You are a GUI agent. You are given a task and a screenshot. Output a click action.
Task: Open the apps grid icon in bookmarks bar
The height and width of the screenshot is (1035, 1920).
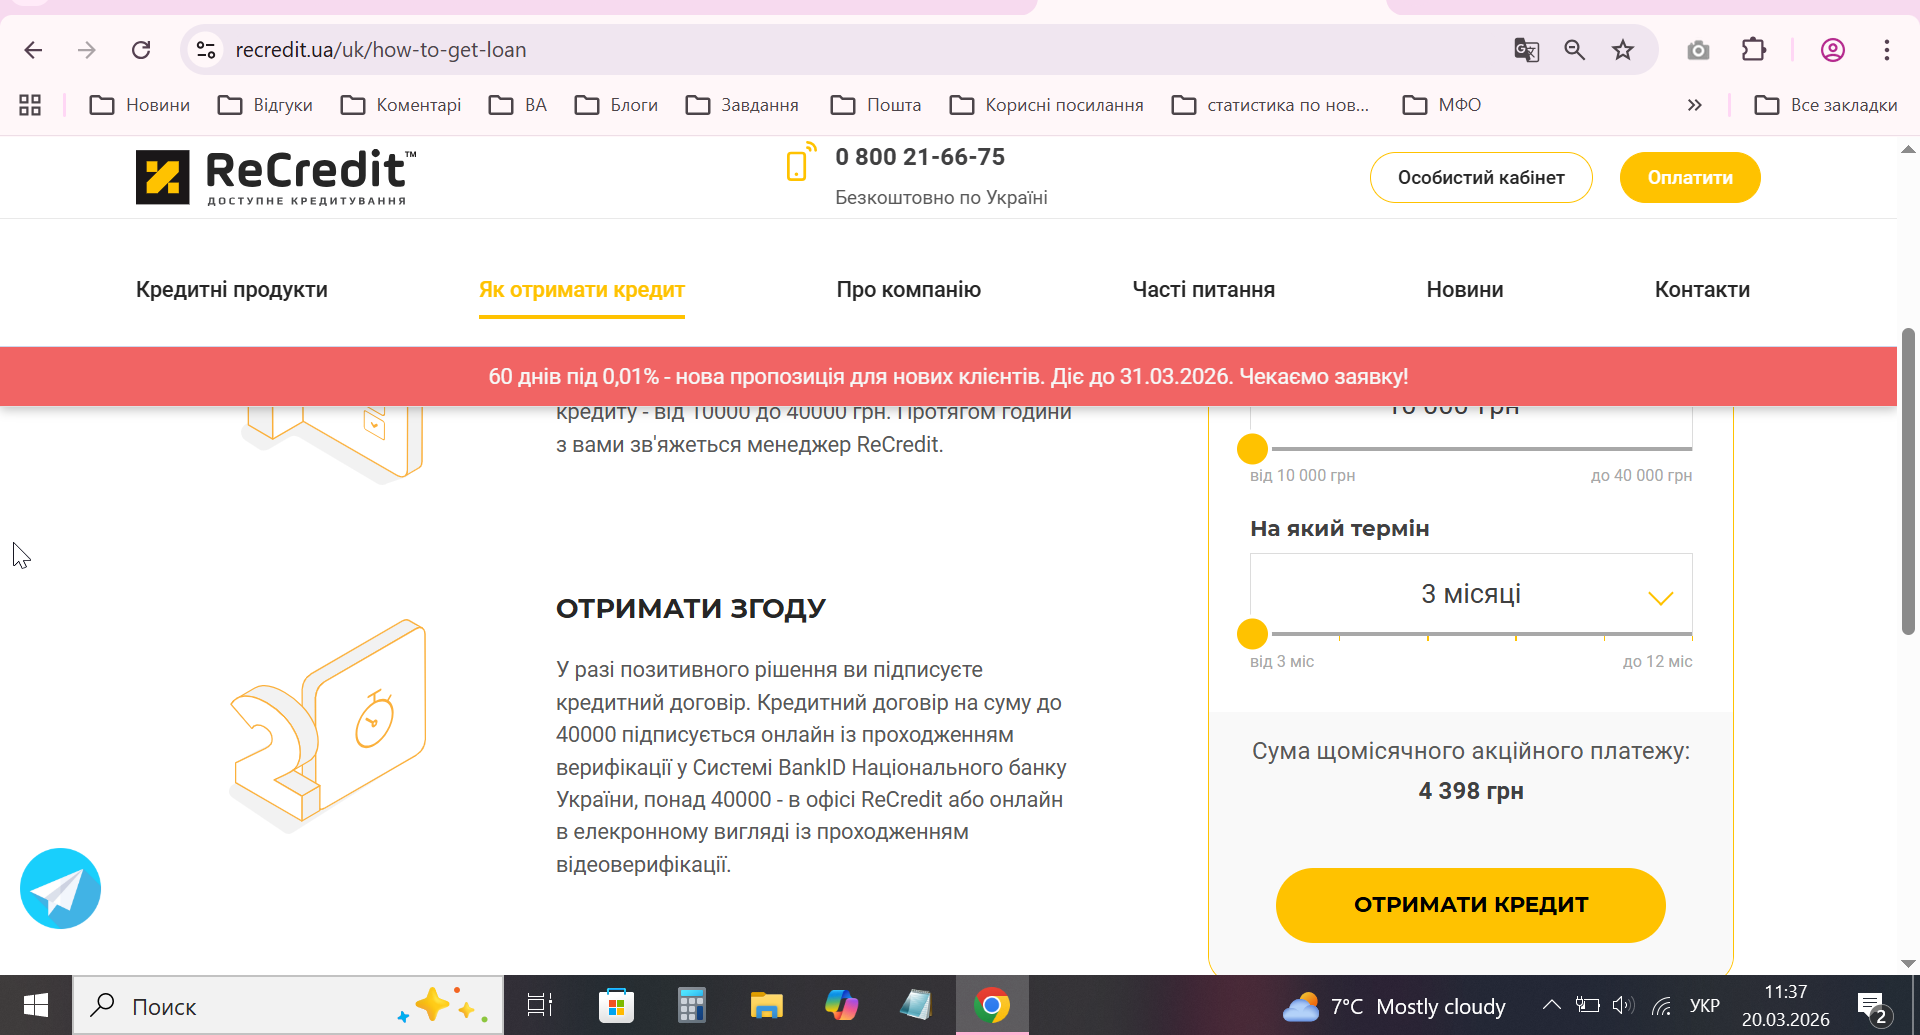coord(30,105)
